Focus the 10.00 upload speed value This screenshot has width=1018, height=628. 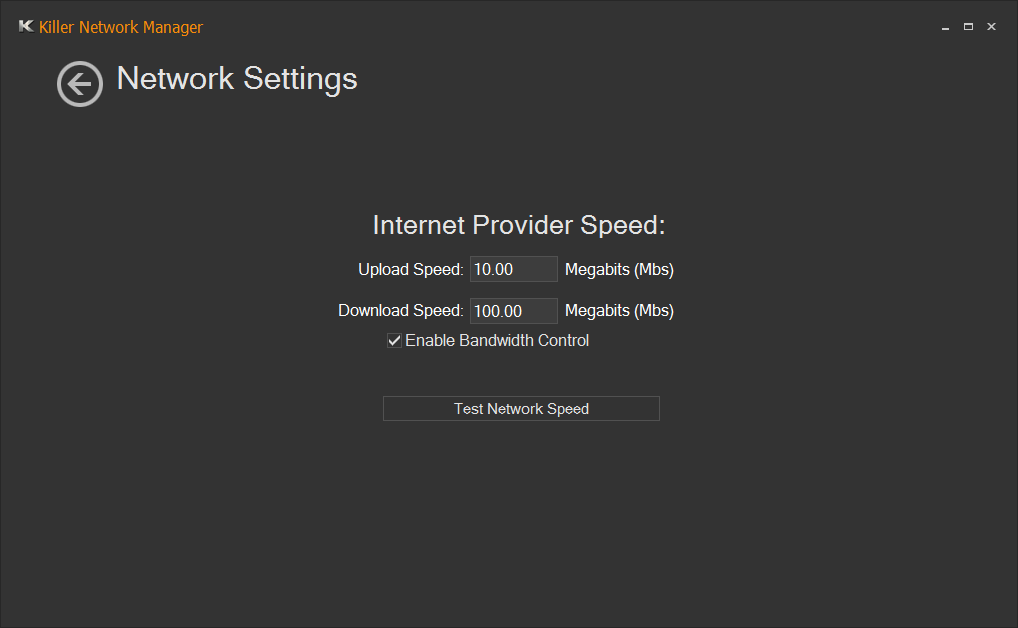point(493,270)
